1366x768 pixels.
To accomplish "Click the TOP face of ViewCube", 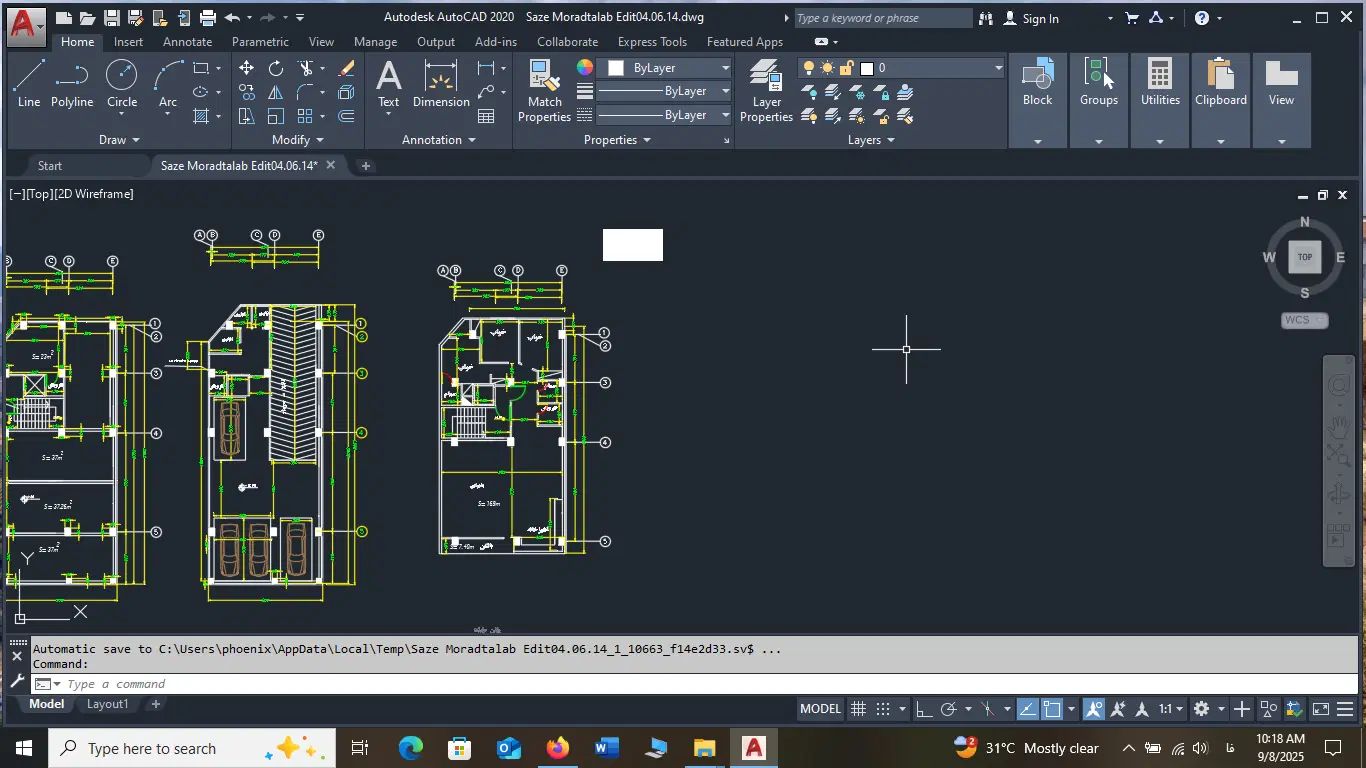I will 1304,257.
